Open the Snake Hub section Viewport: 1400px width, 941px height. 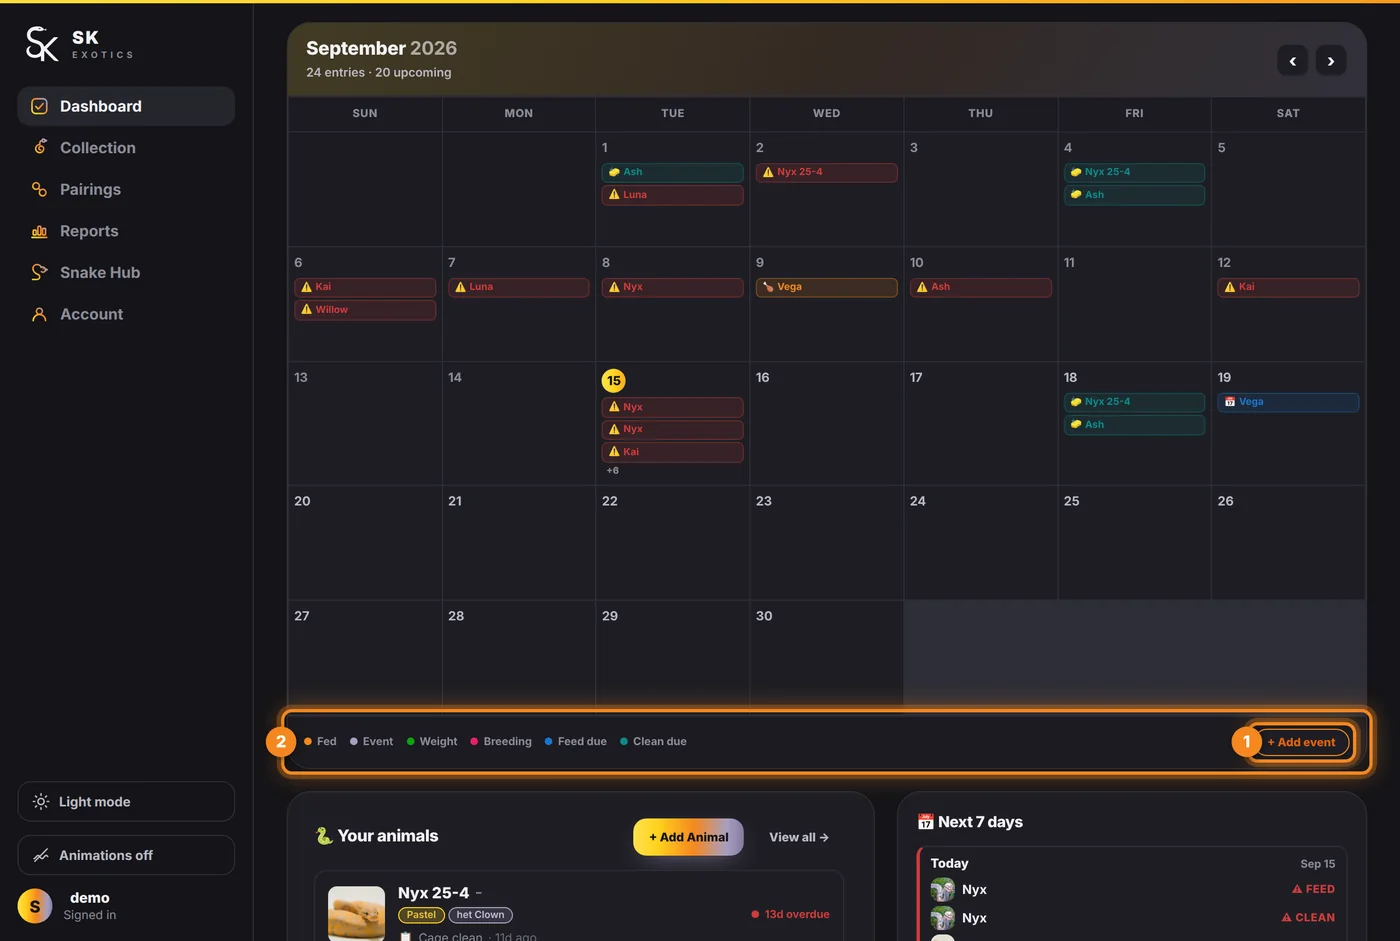point(126,272)
